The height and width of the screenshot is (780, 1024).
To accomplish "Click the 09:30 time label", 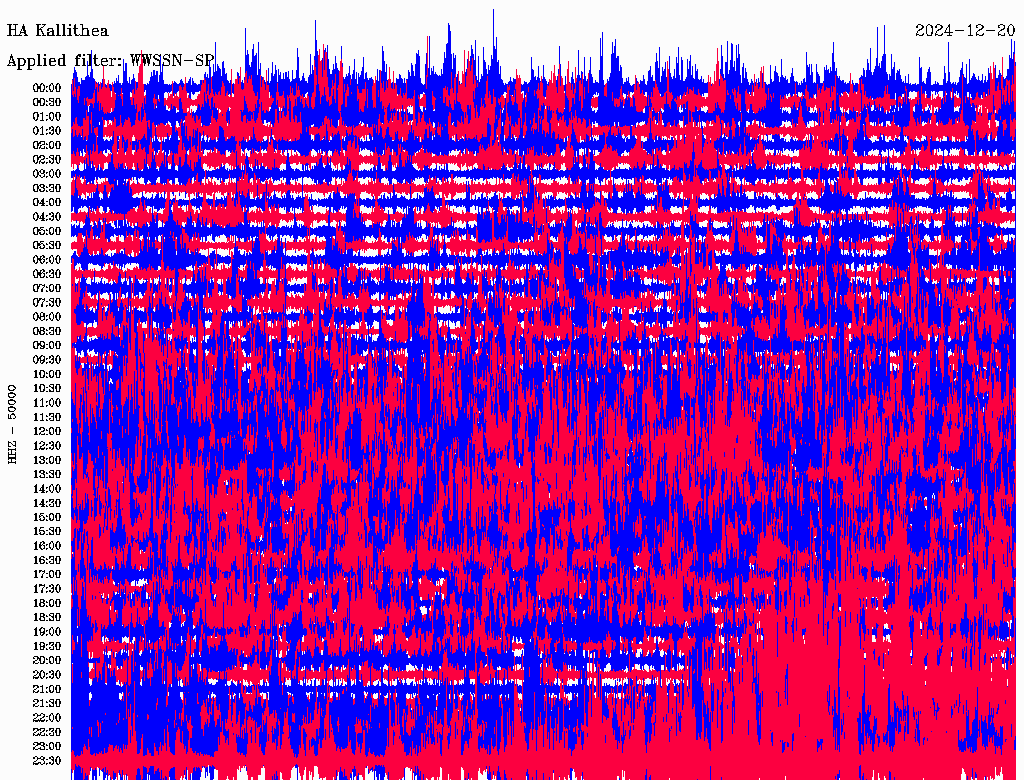I will (47, 360).
